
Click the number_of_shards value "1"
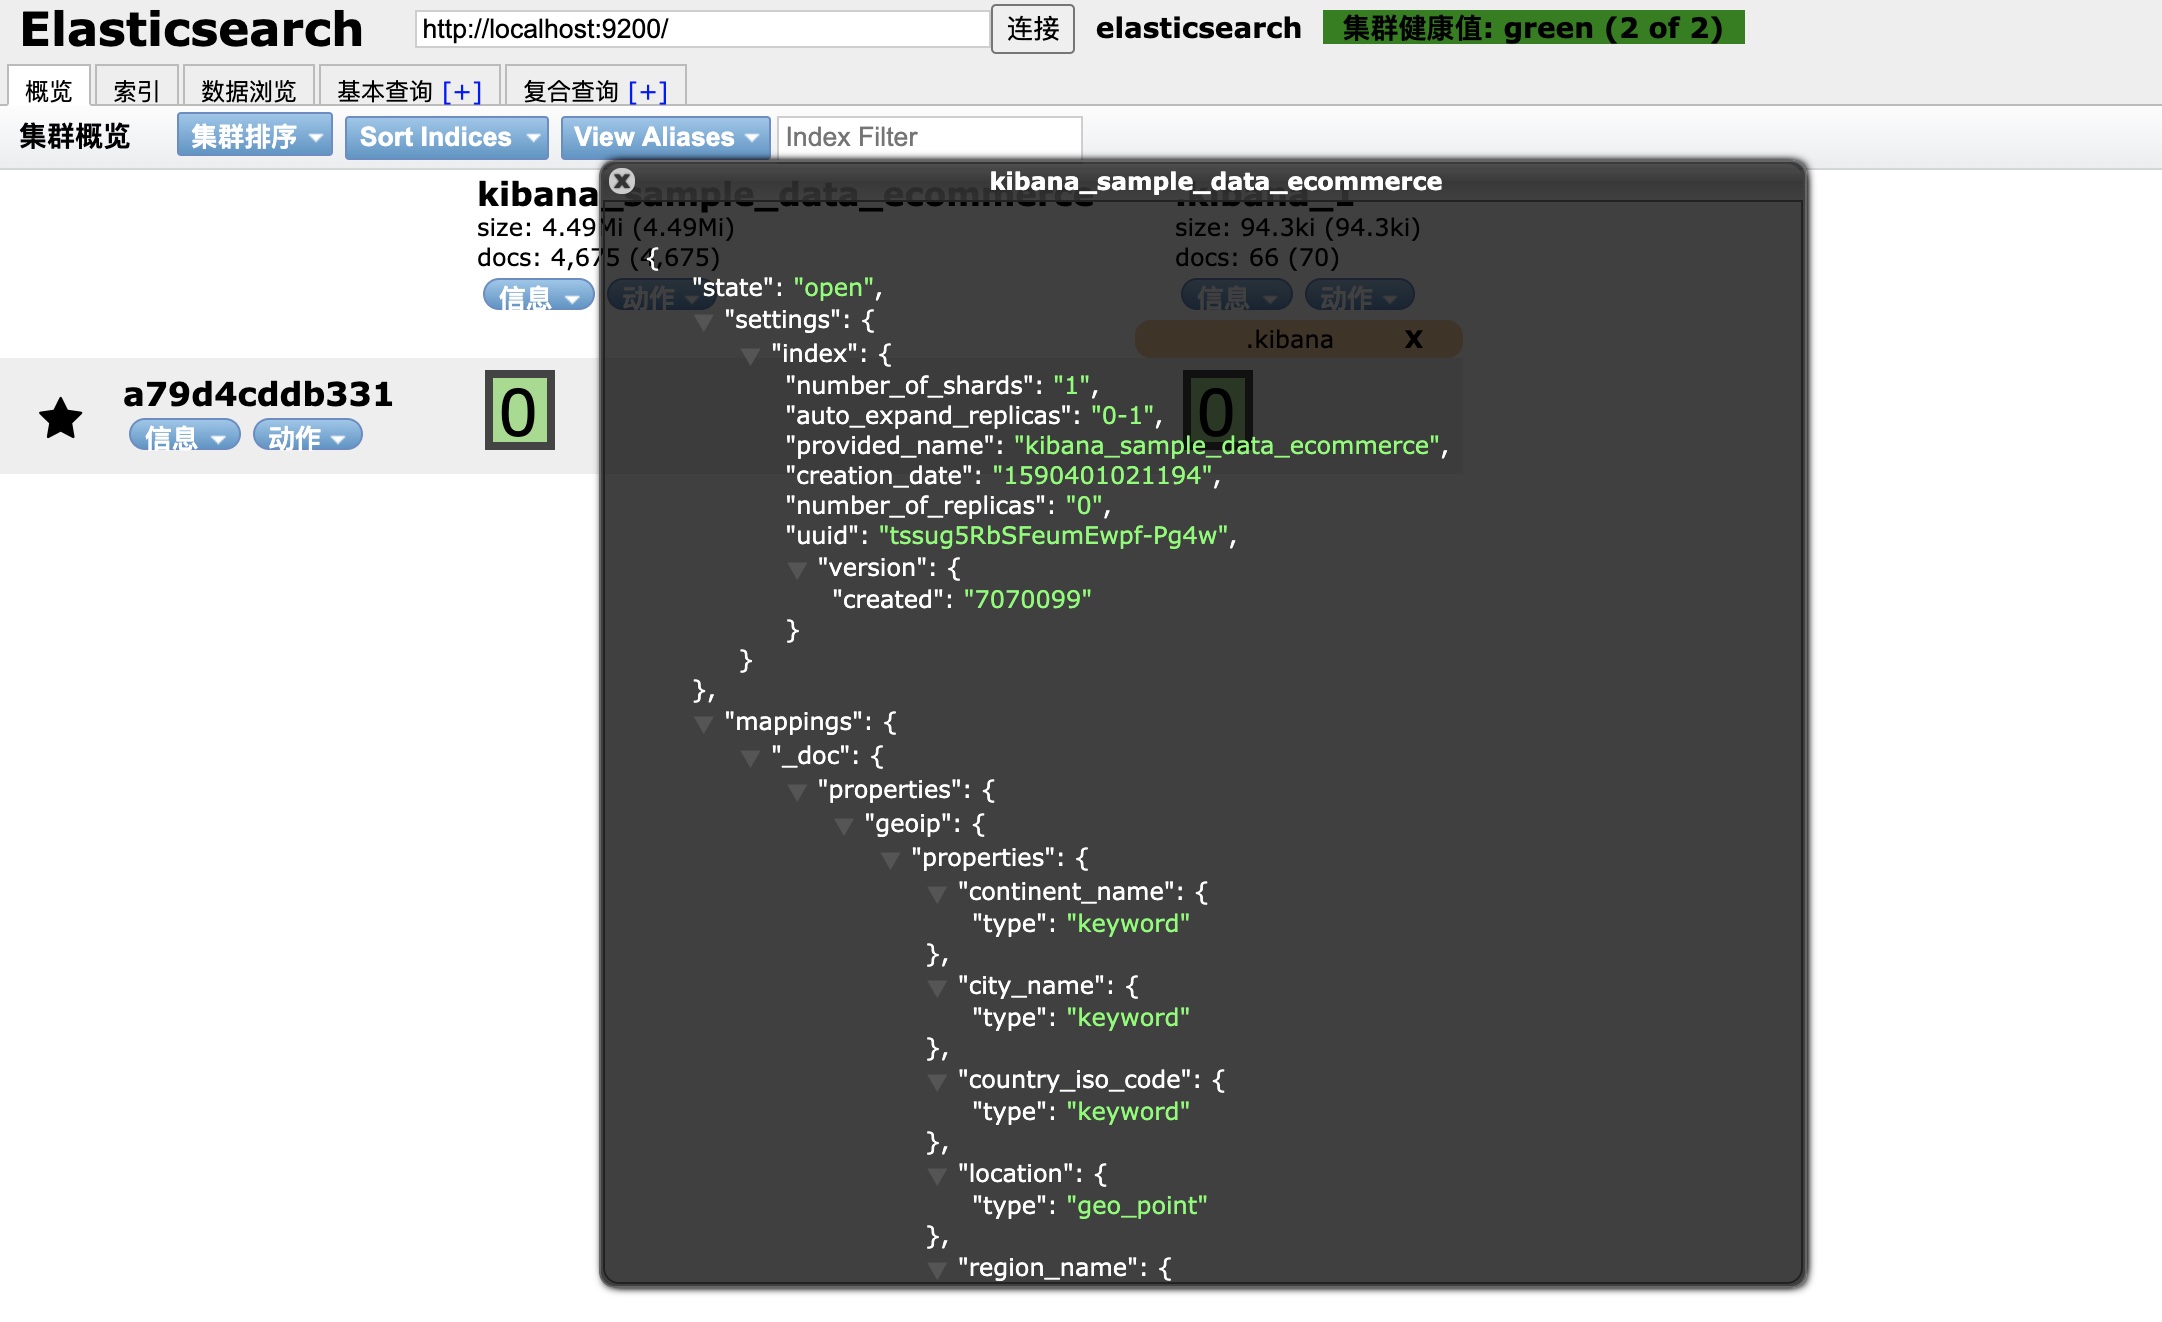1071,386
